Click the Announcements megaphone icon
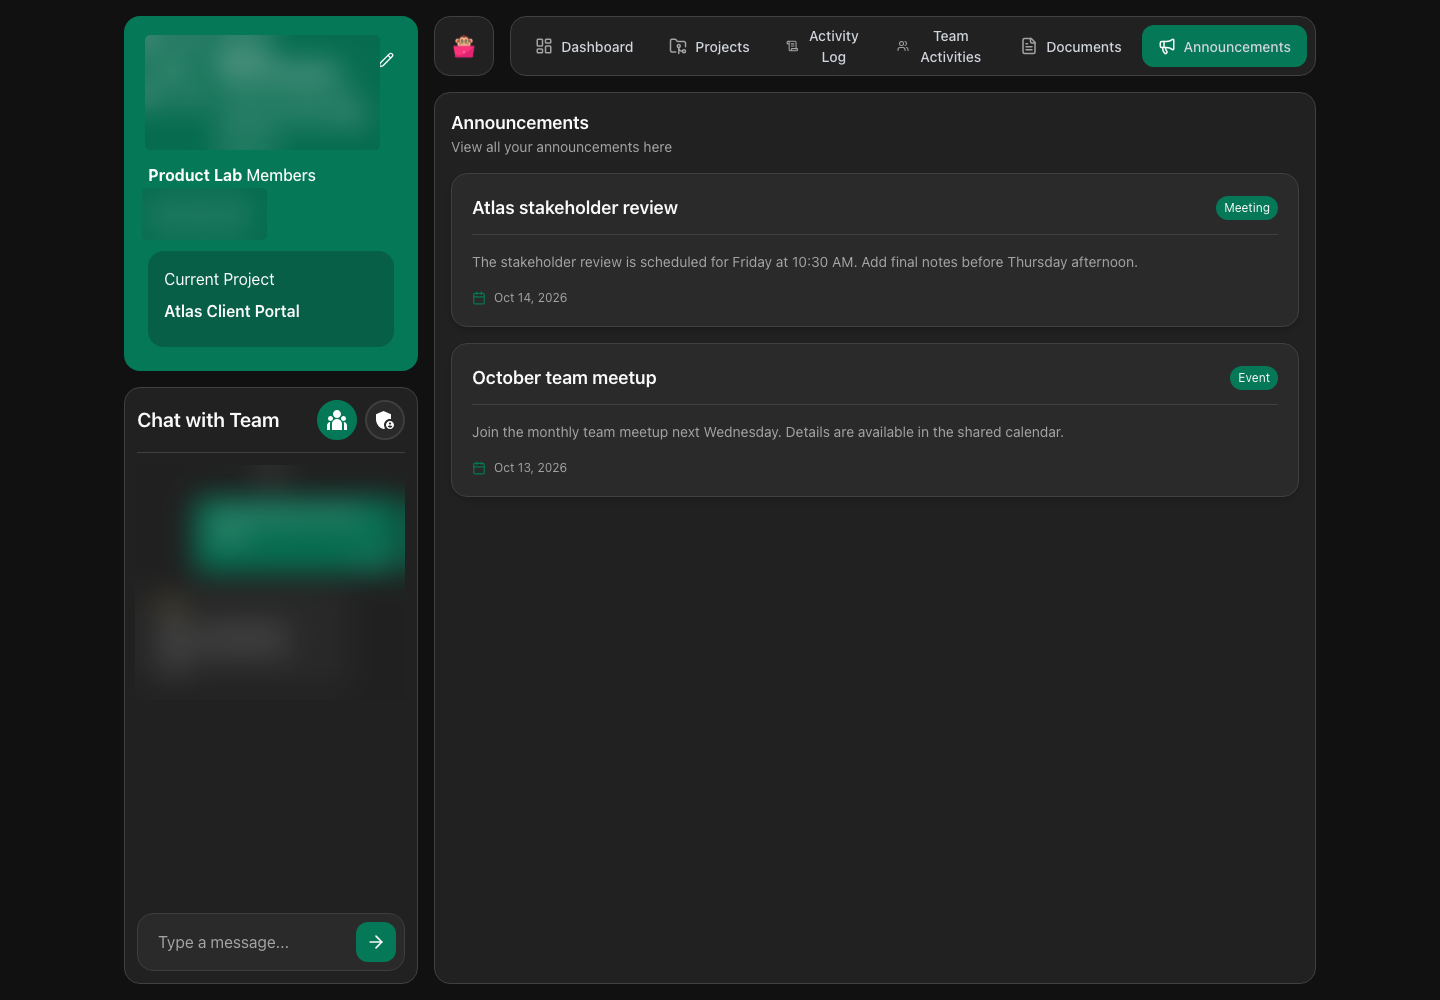1440x1000 pixels. pos(1167,46)
